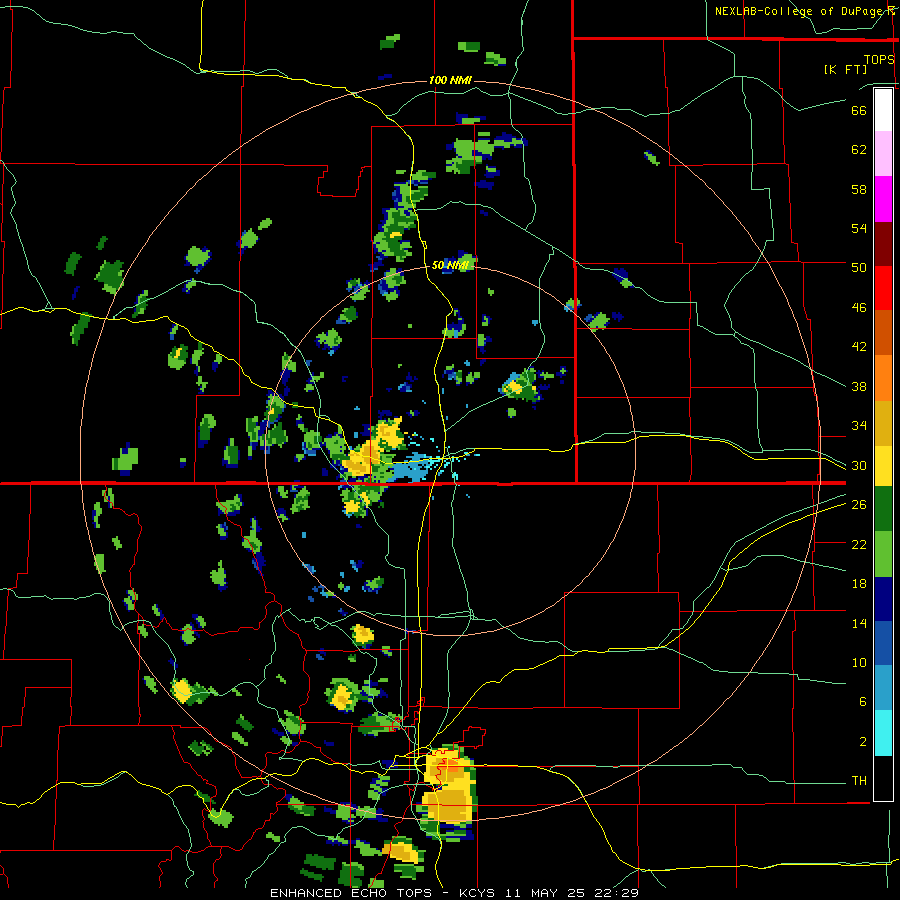Select the light green legend swatch
Viewport: 900px width, 900px height.
883,554
